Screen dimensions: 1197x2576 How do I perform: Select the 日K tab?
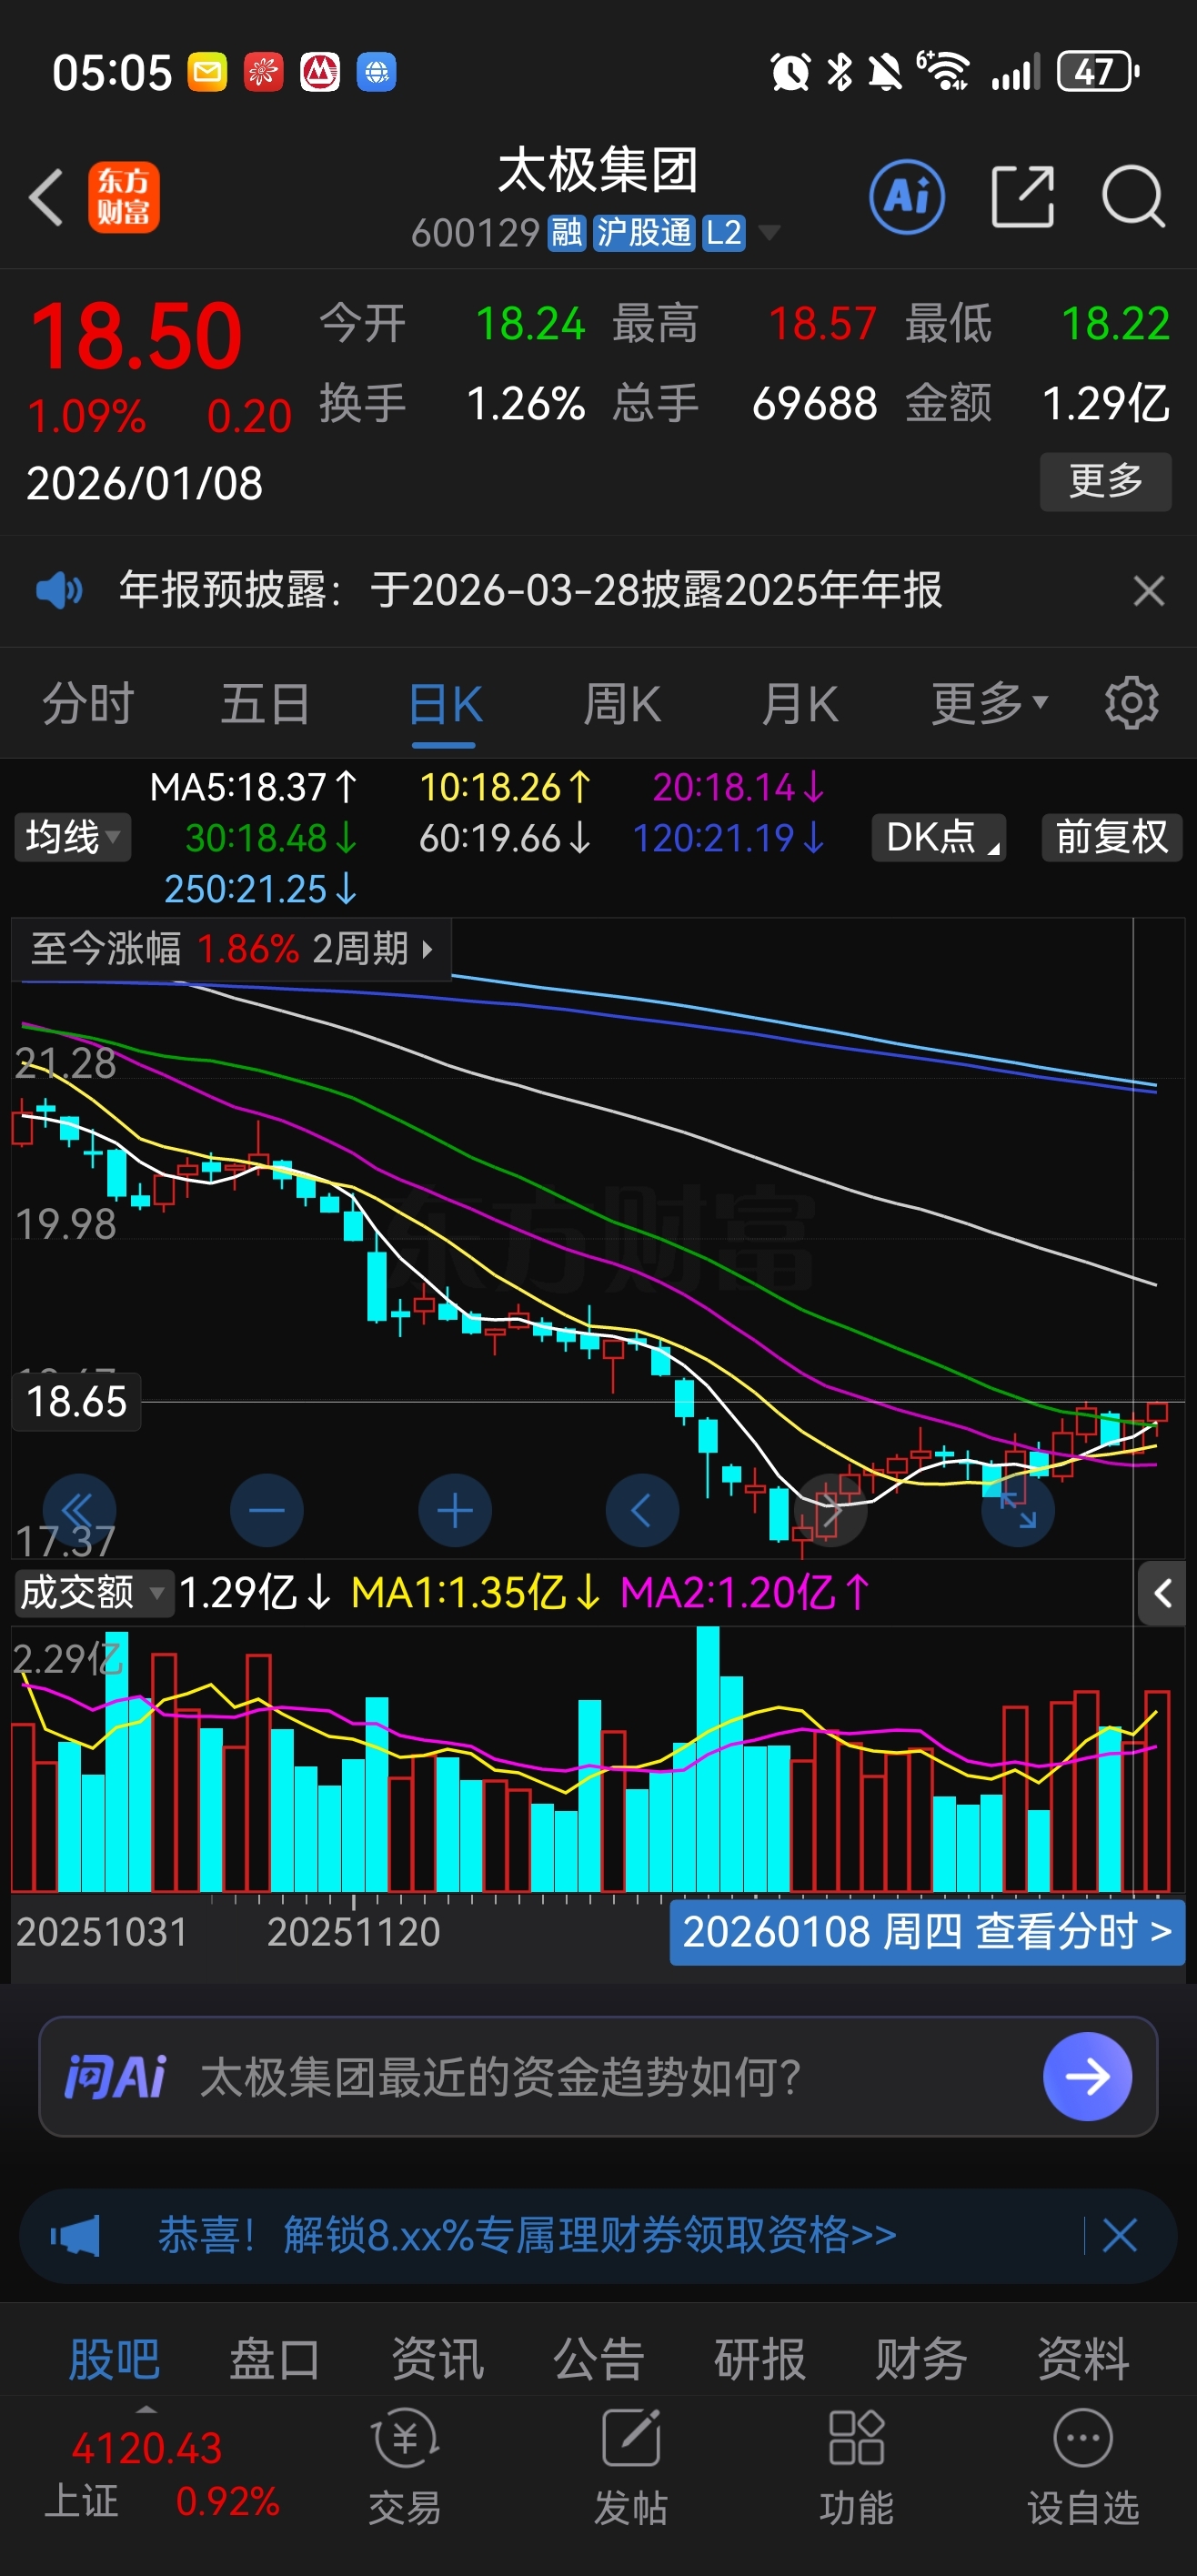point(444,703)
